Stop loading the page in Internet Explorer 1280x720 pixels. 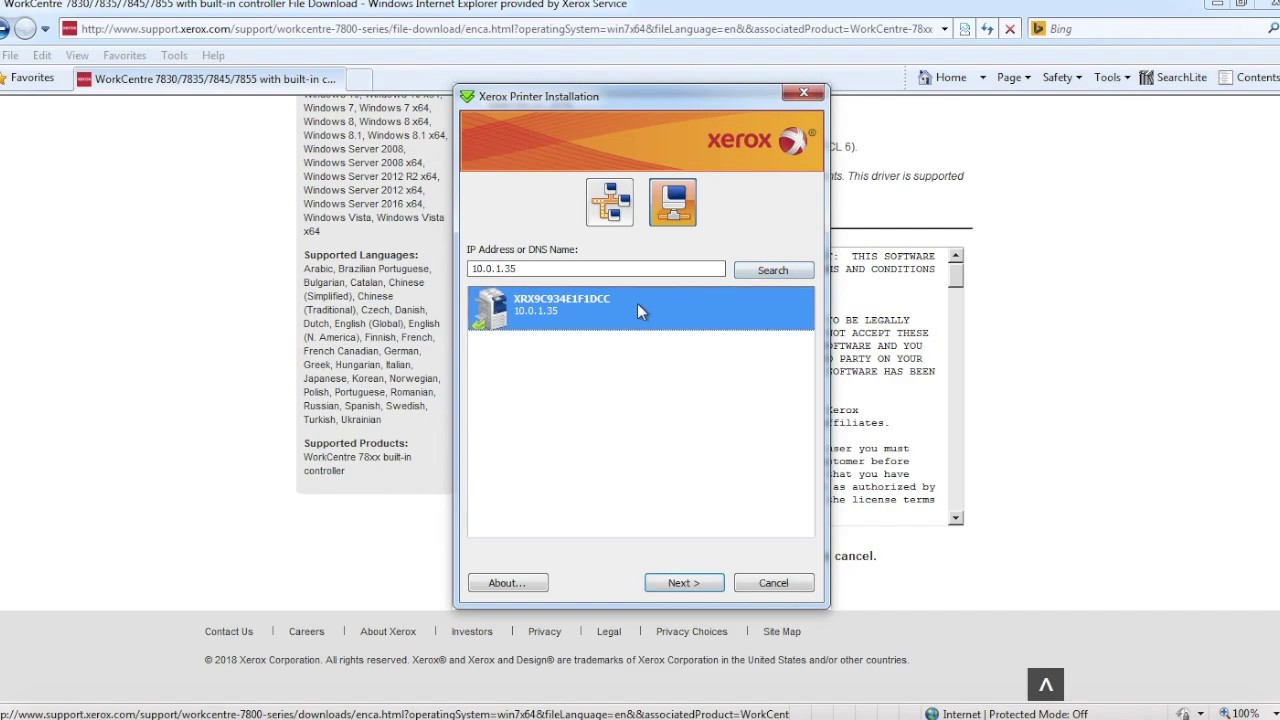click(x=1010, y=29)
